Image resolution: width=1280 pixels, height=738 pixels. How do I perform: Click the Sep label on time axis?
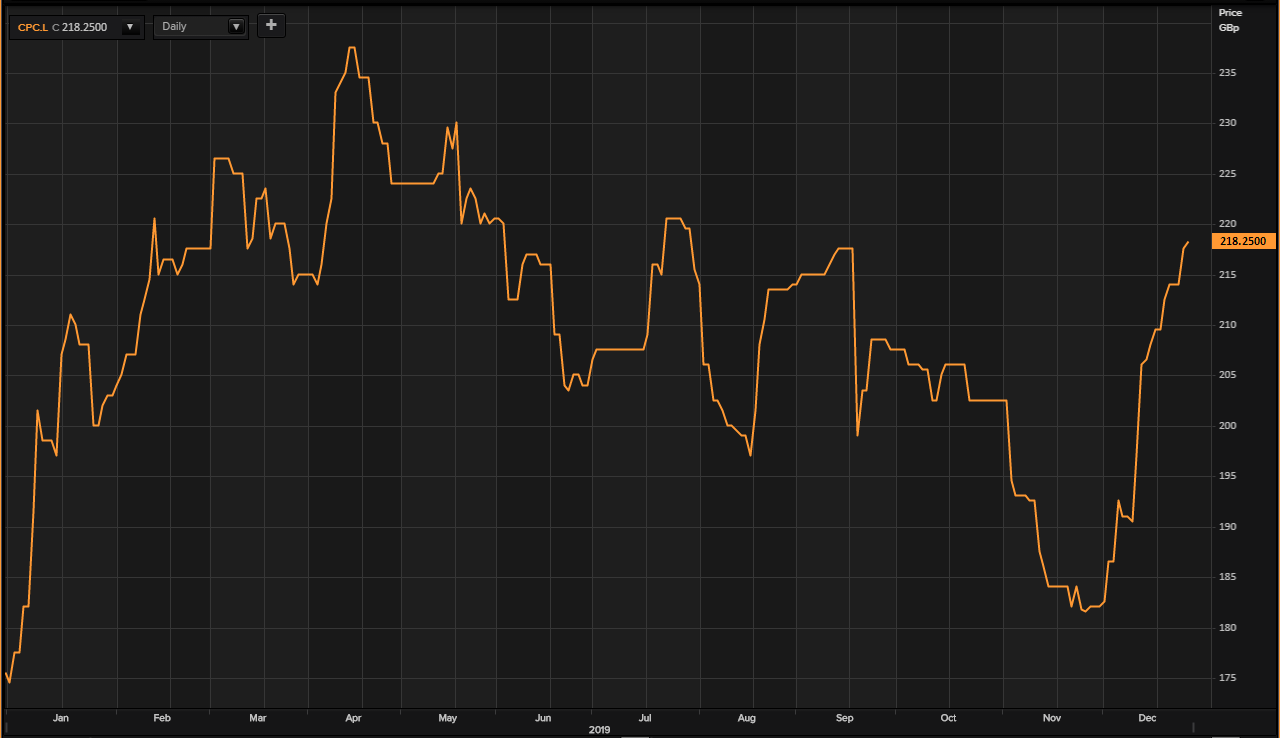pyautogui.click(x=845, y=718)
